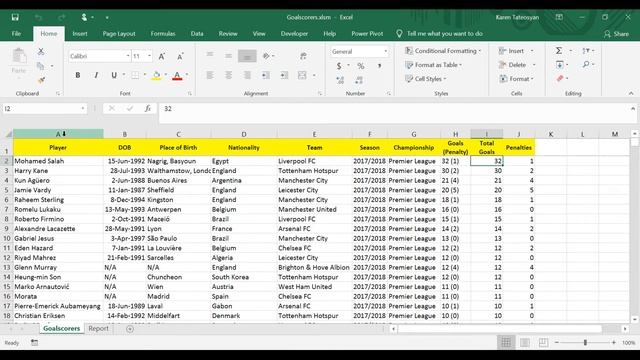
Task: Click the Merge & Center icon
Action: (x=302, y=75)
